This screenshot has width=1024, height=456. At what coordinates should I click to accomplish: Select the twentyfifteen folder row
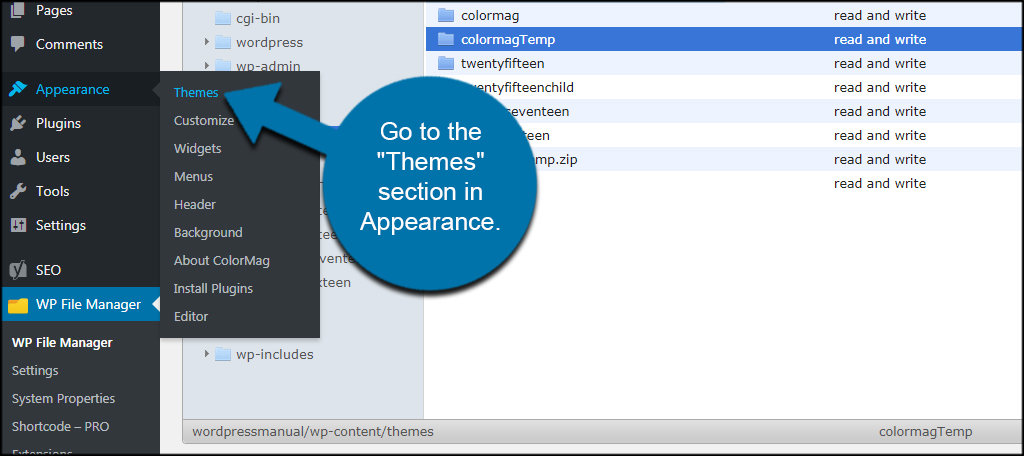[x=724, y=63]
